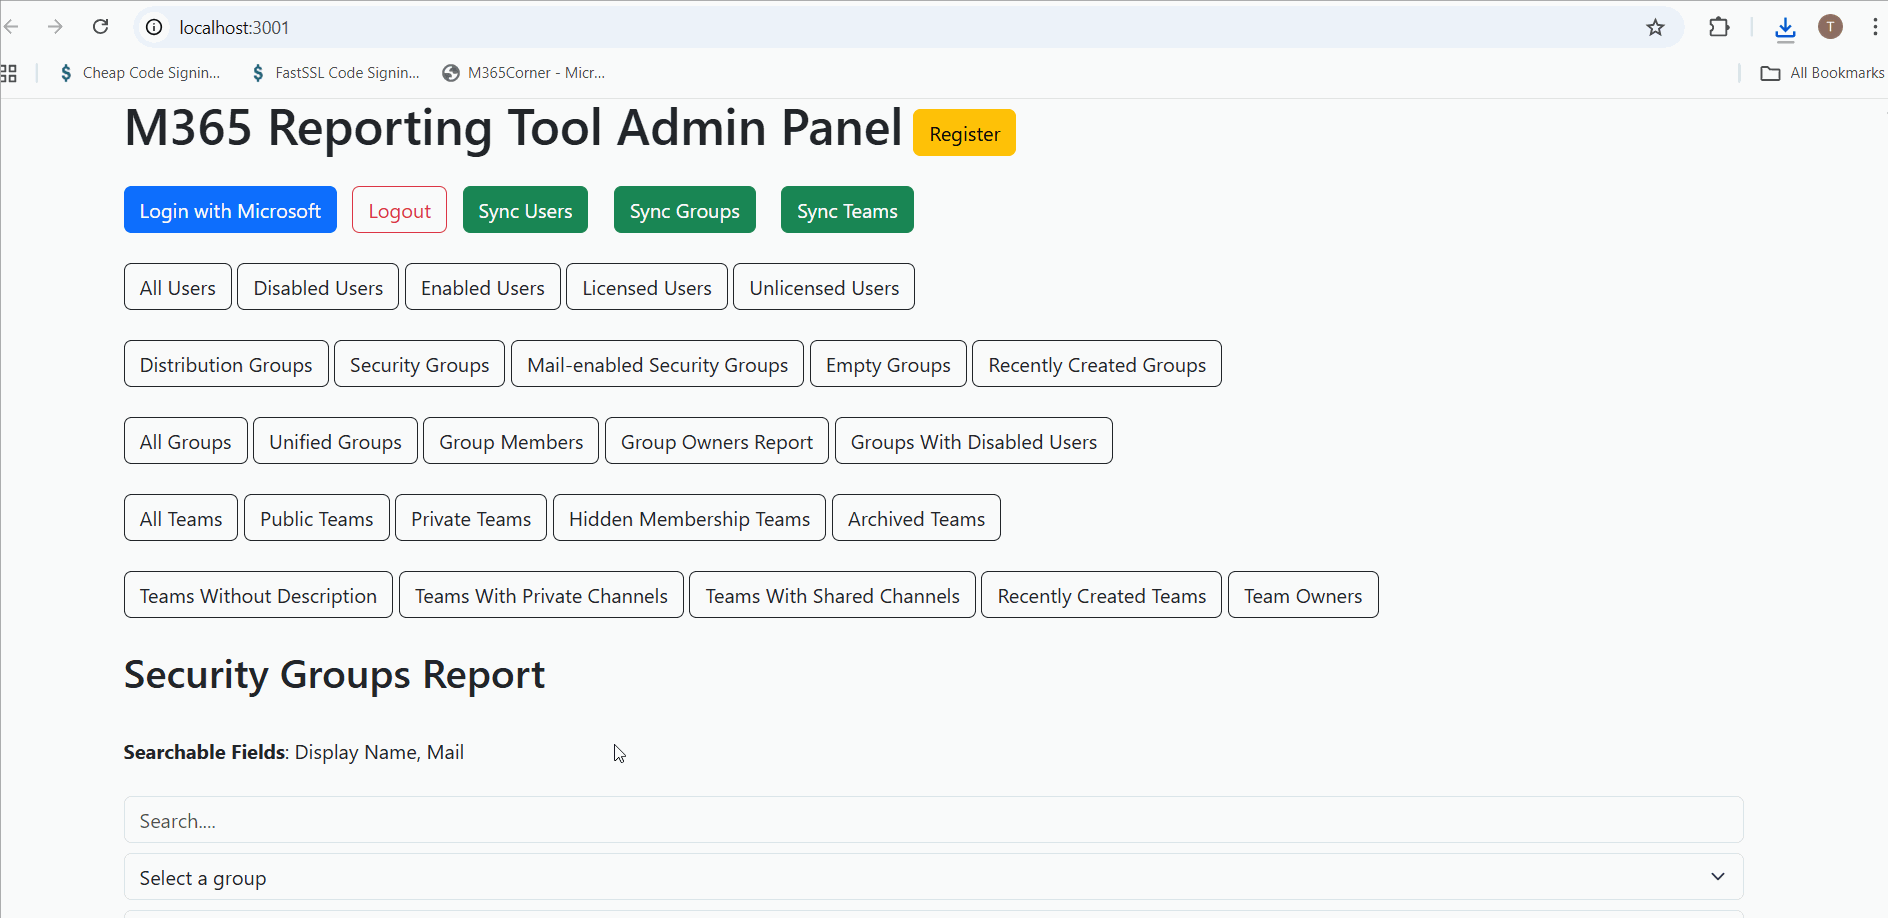The height and width of the screenshot is (918, 1888).
Task: Run Sync Groups
Action: (684, 210)
